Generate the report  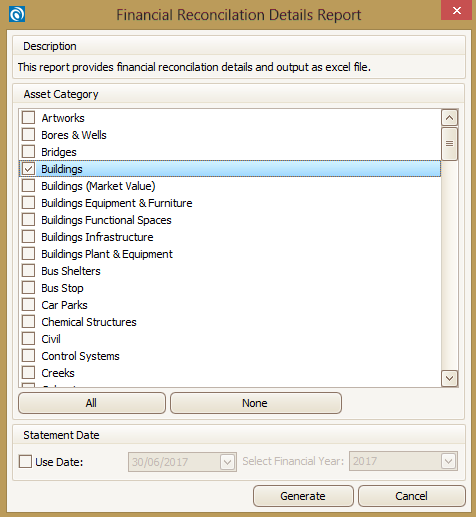[303, 496]
